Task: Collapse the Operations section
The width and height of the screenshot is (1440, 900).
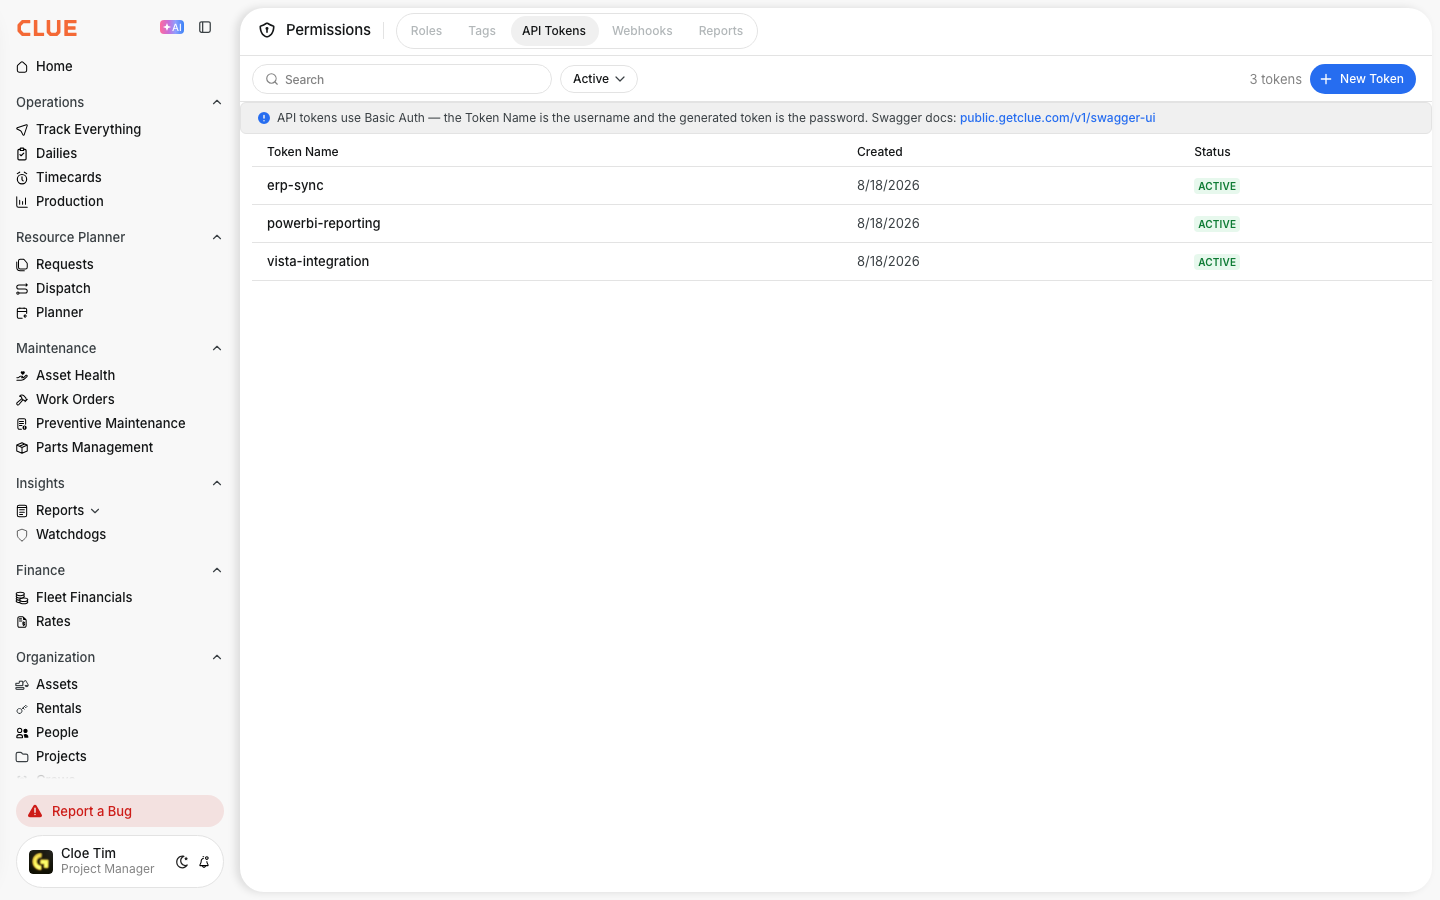Action: [x=217, y=102]
